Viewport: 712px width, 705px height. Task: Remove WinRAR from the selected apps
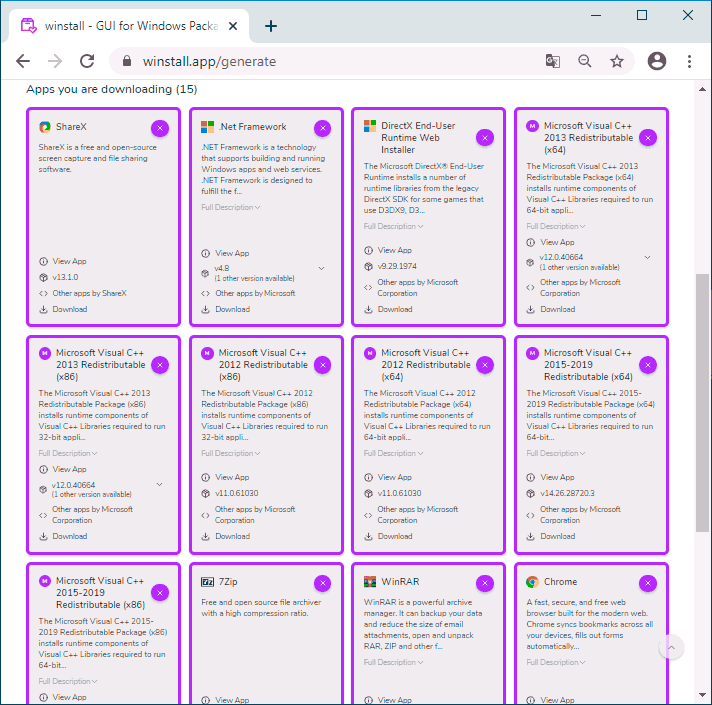point(485,583)
